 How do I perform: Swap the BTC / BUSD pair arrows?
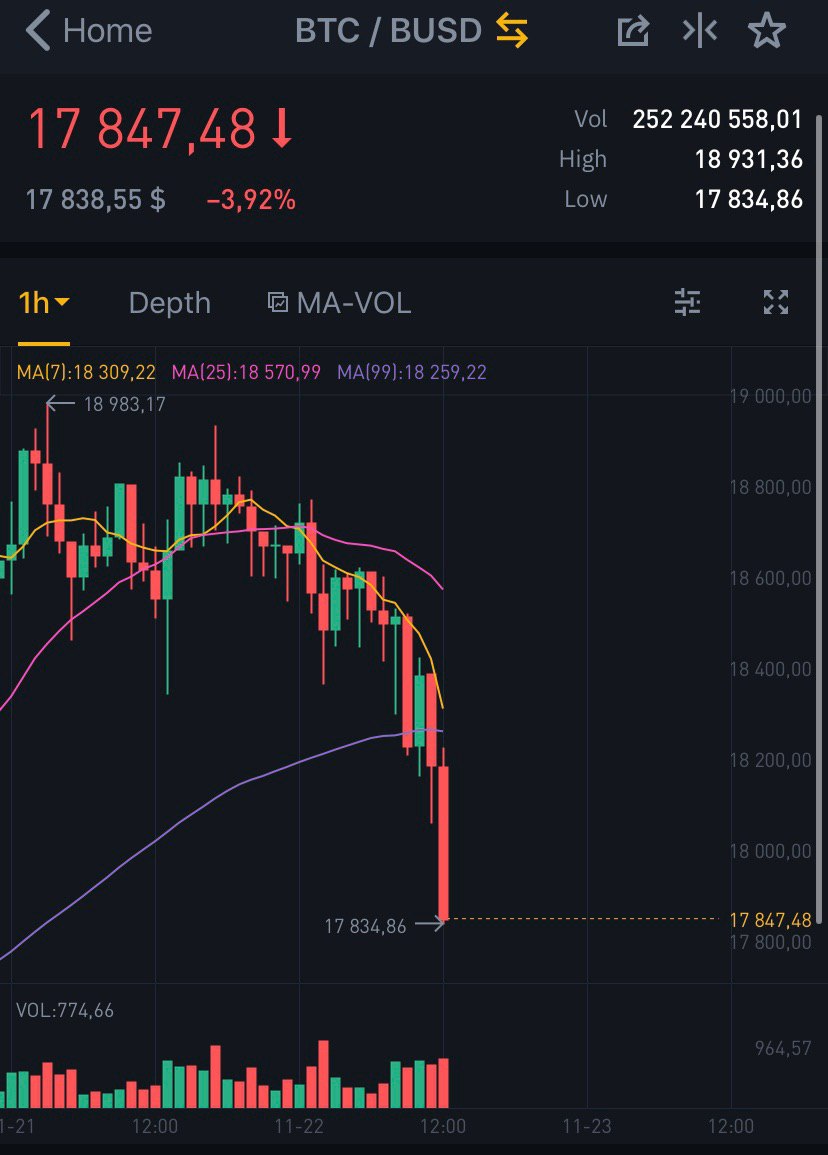pyautogui.click(x=511, y=31)
